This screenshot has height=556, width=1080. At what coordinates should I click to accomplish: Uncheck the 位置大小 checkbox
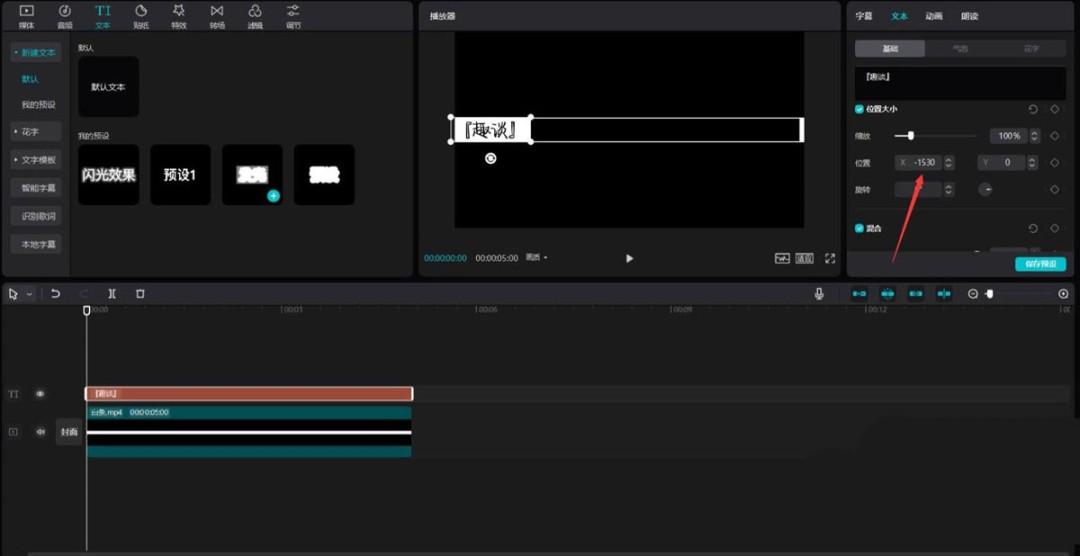coord(859,109)
